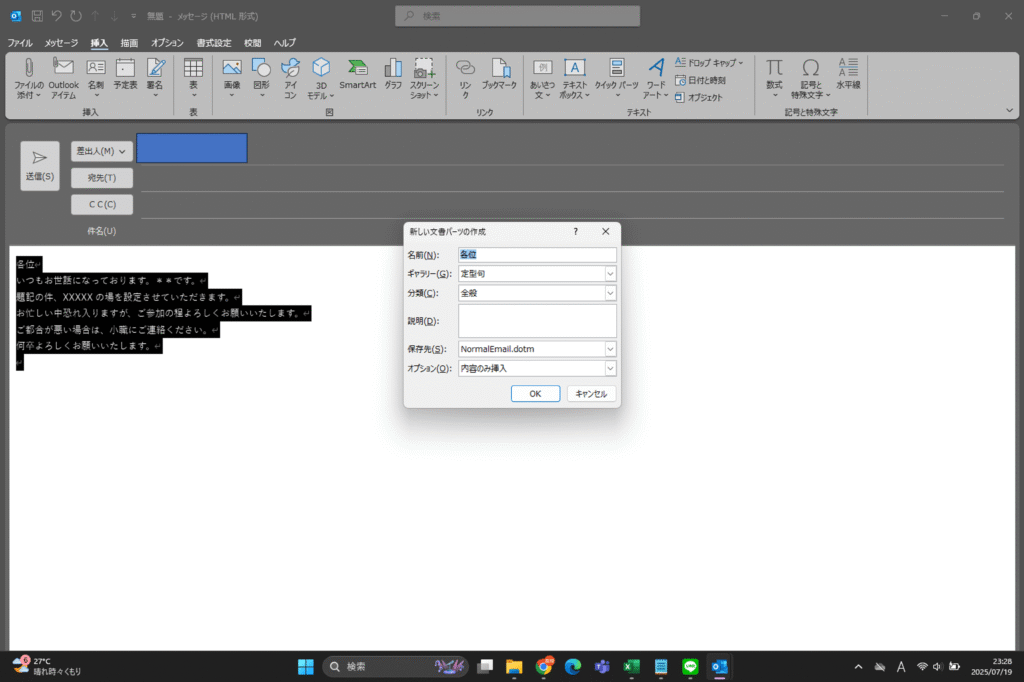Open the greeting text (あいさつ文) menu

[x=542, y=78]
